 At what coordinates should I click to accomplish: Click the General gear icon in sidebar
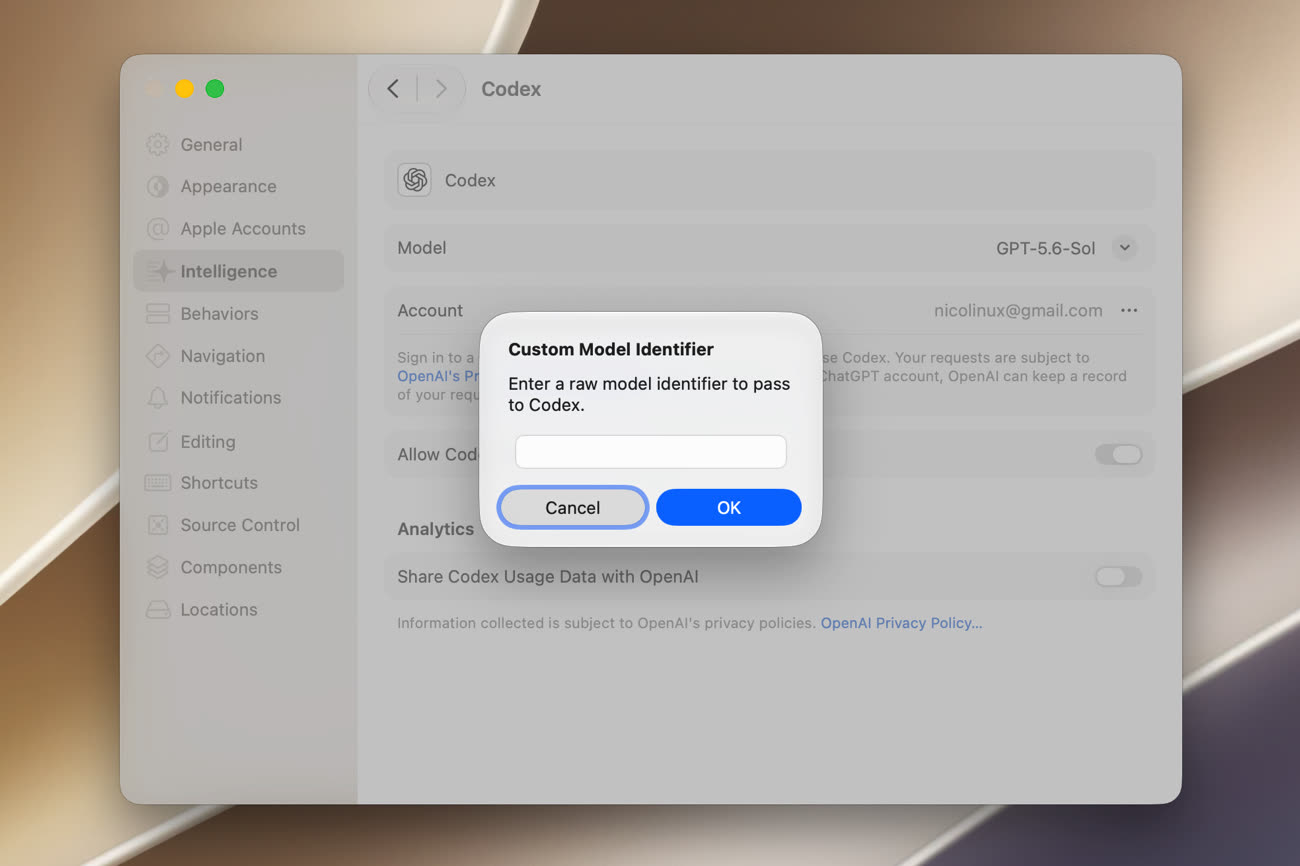[x=157, y=144]
